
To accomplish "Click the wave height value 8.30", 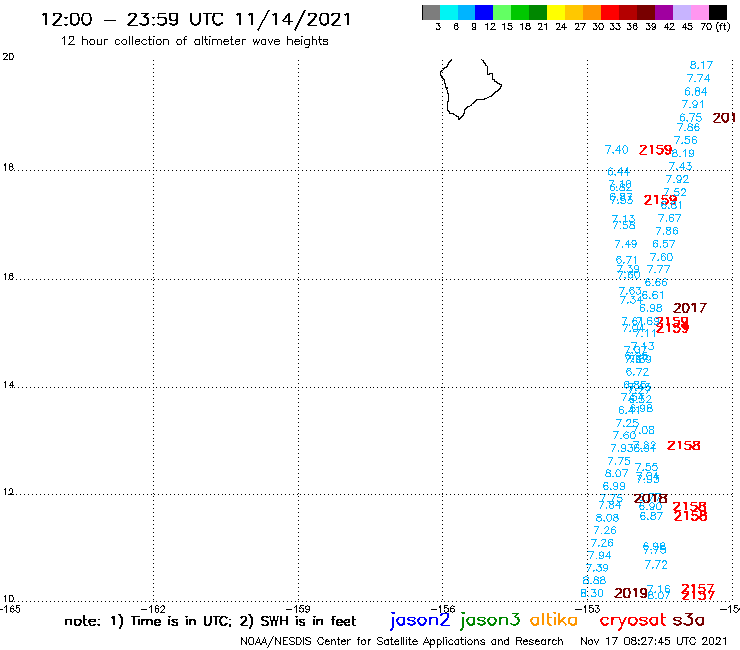I will click(x=592, y=593).
